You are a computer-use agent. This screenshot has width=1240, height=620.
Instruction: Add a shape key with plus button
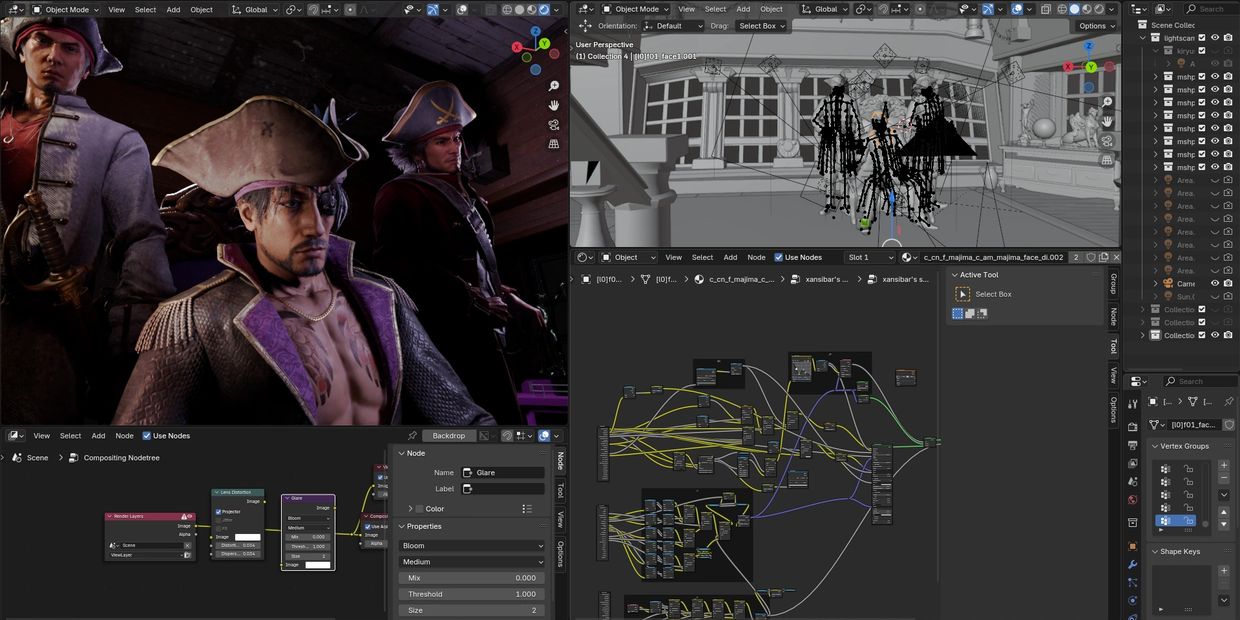tap(1223, 571)
